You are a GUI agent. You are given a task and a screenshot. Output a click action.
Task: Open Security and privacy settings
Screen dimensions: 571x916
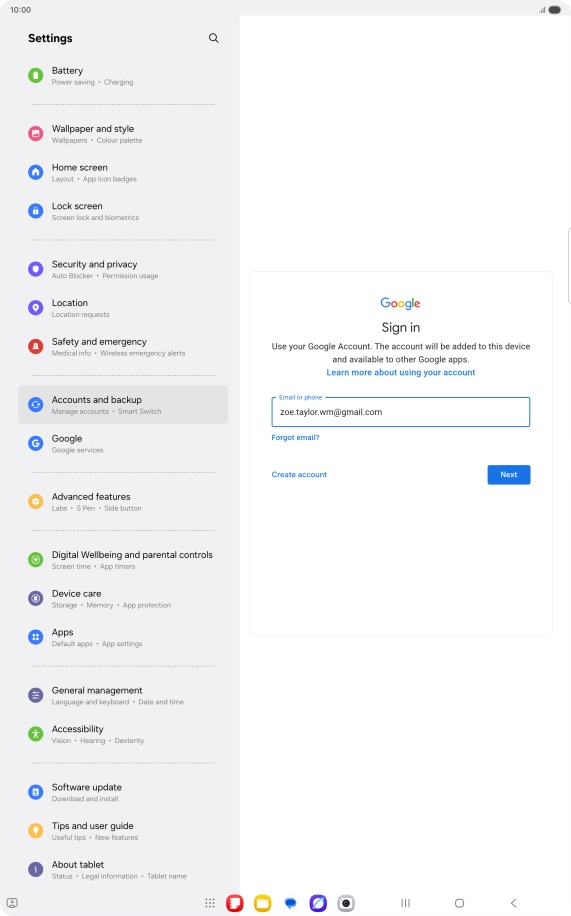click(123, 269)
